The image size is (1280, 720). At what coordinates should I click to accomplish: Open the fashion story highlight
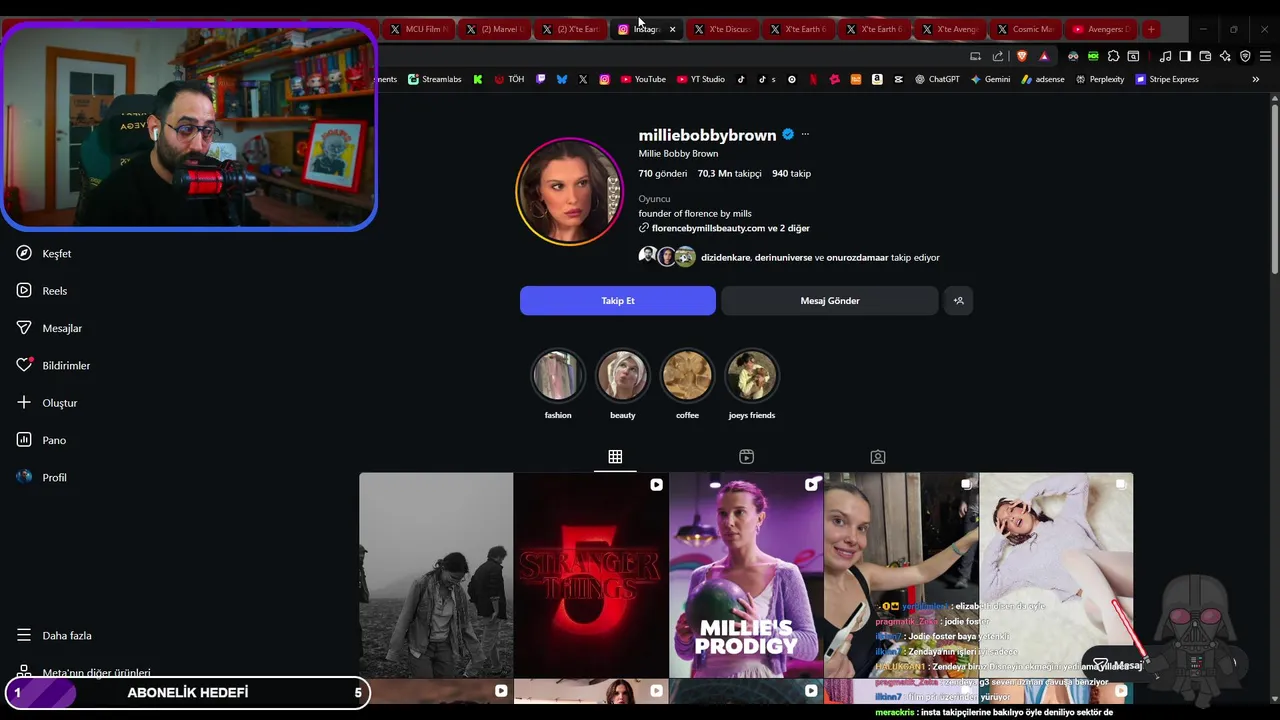(558, 375)
